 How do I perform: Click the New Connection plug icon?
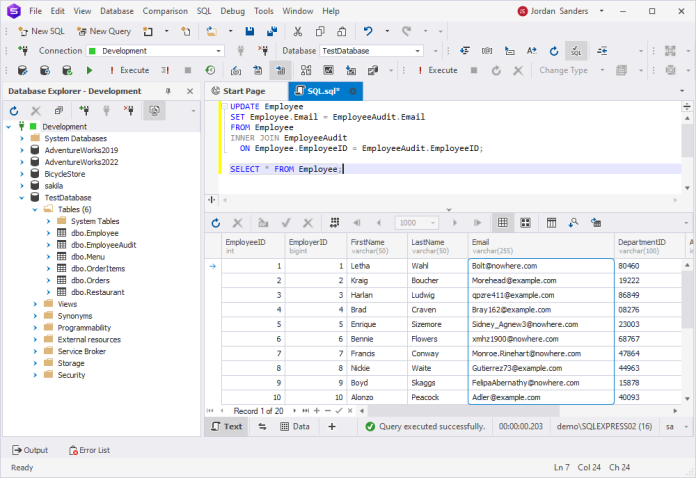(x=84, y=111)
